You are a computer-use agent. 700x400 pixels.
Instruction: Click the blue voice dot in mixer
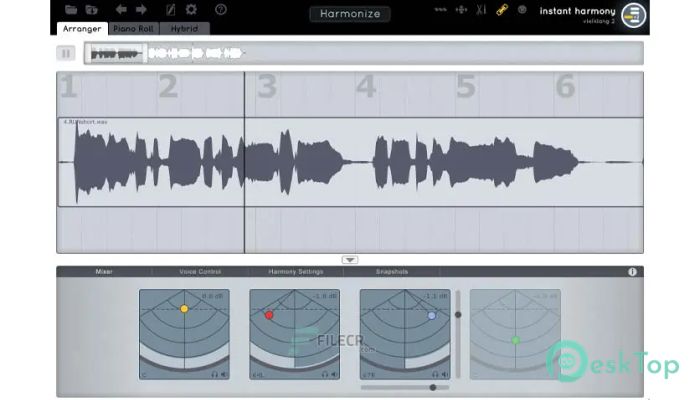click(432, 316)
